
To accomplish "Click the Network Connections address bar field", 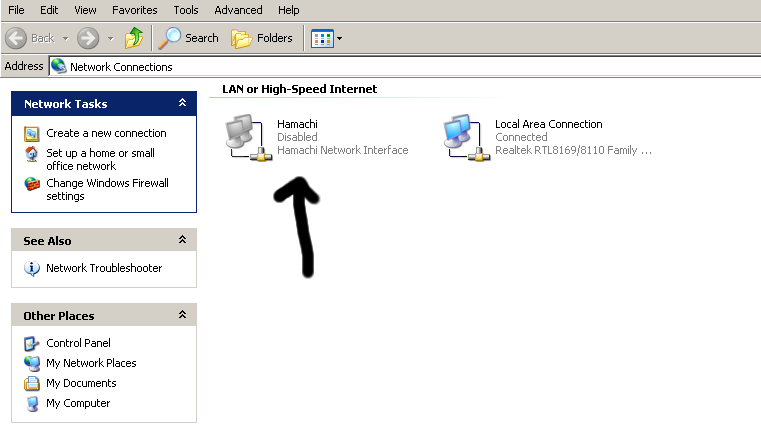I will 405,66.
